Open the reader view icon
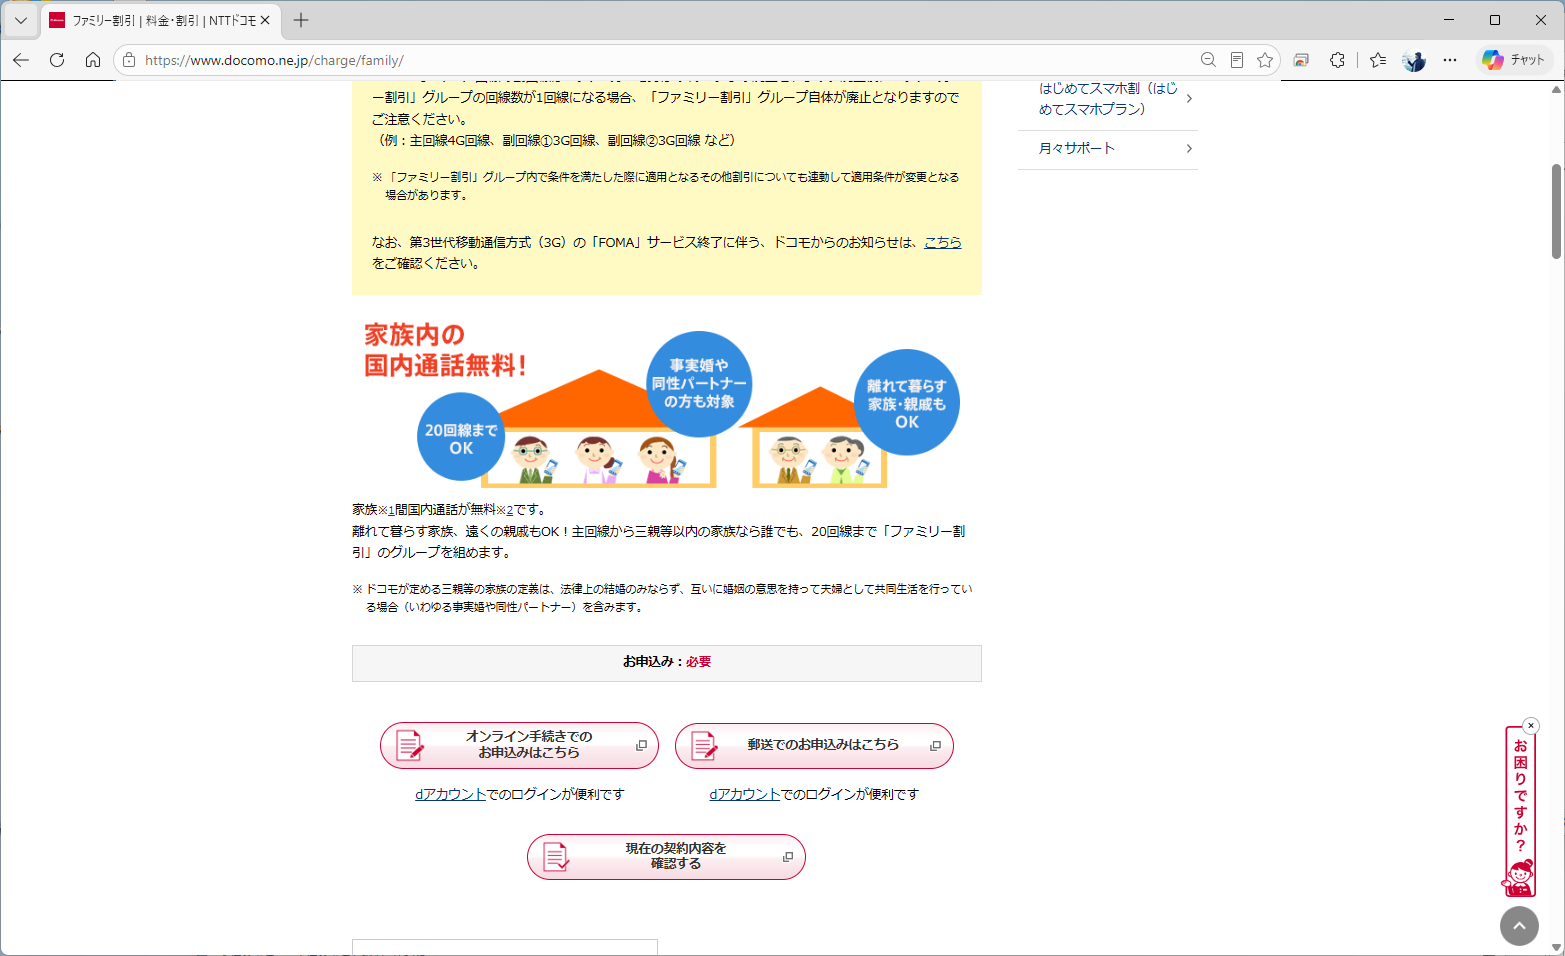 [x=1237, y=60]
